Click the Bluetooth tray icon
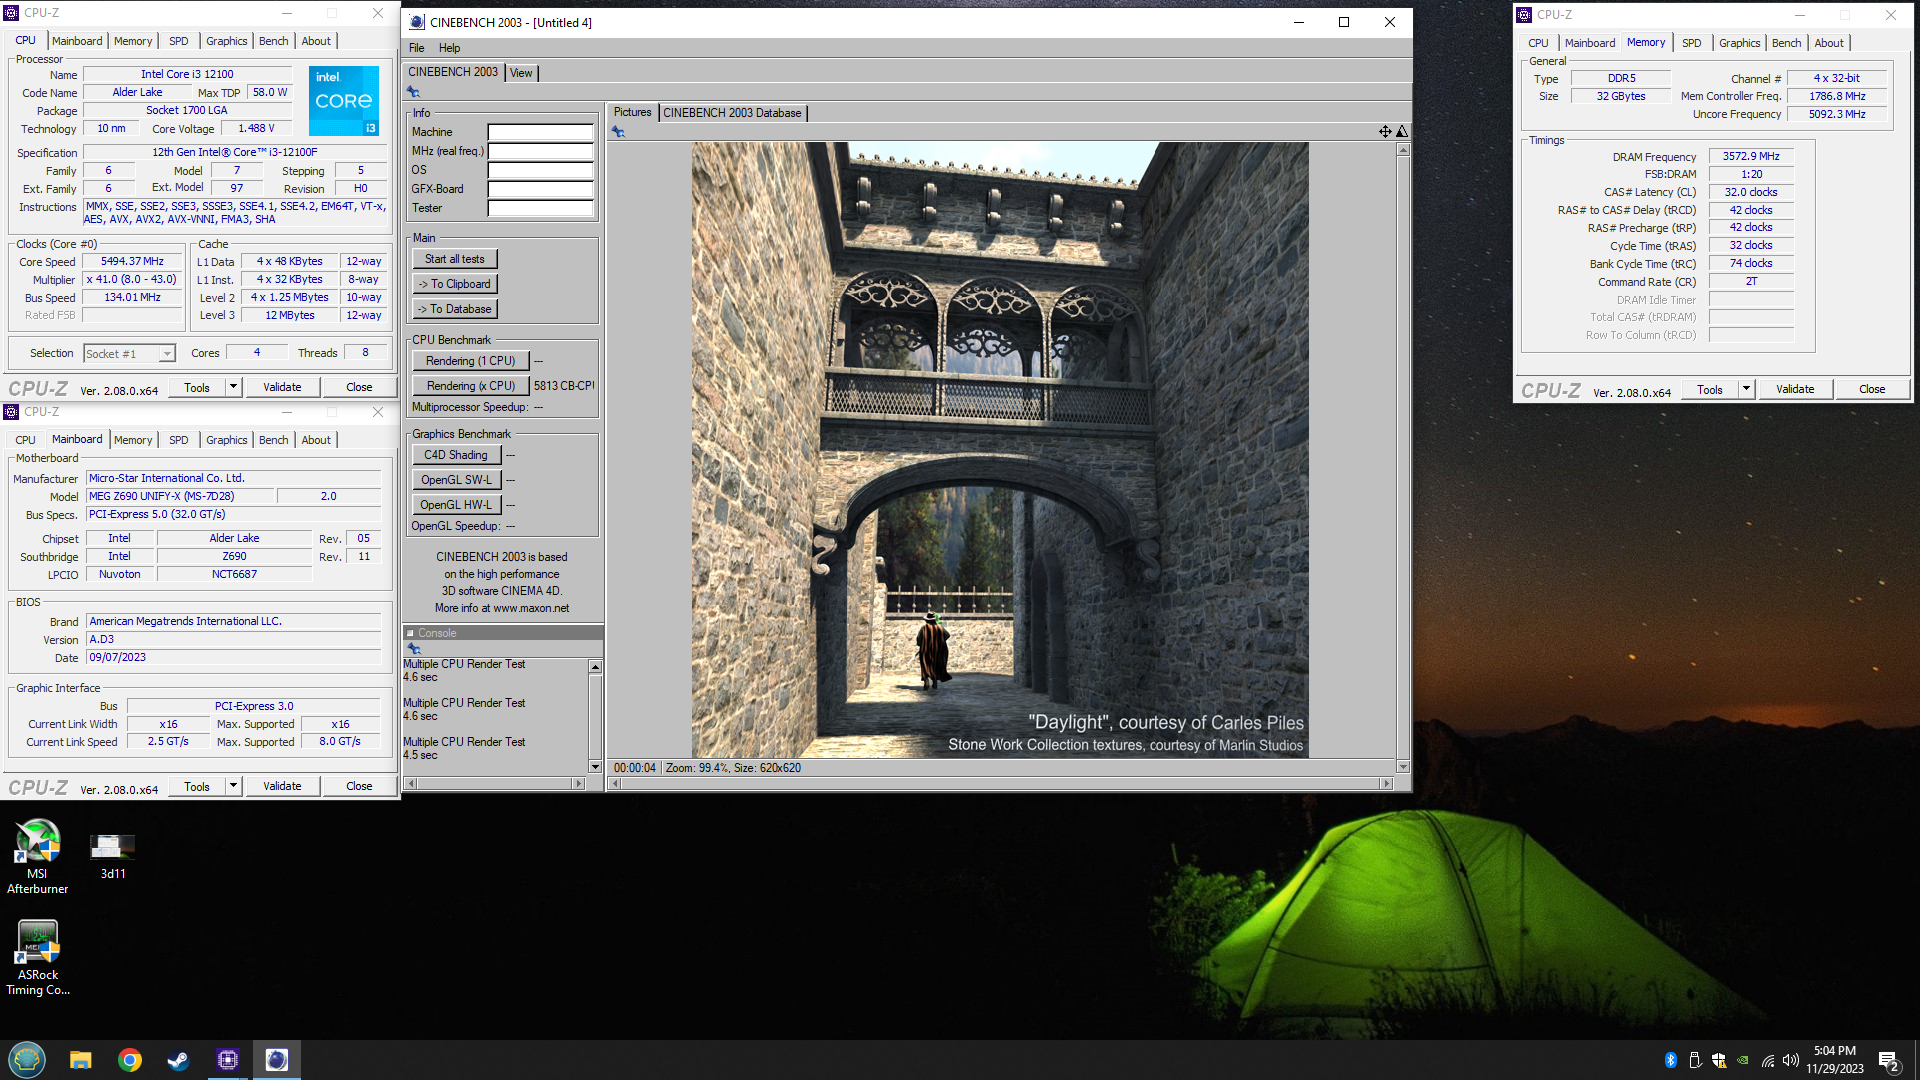 (1670, 1060)
